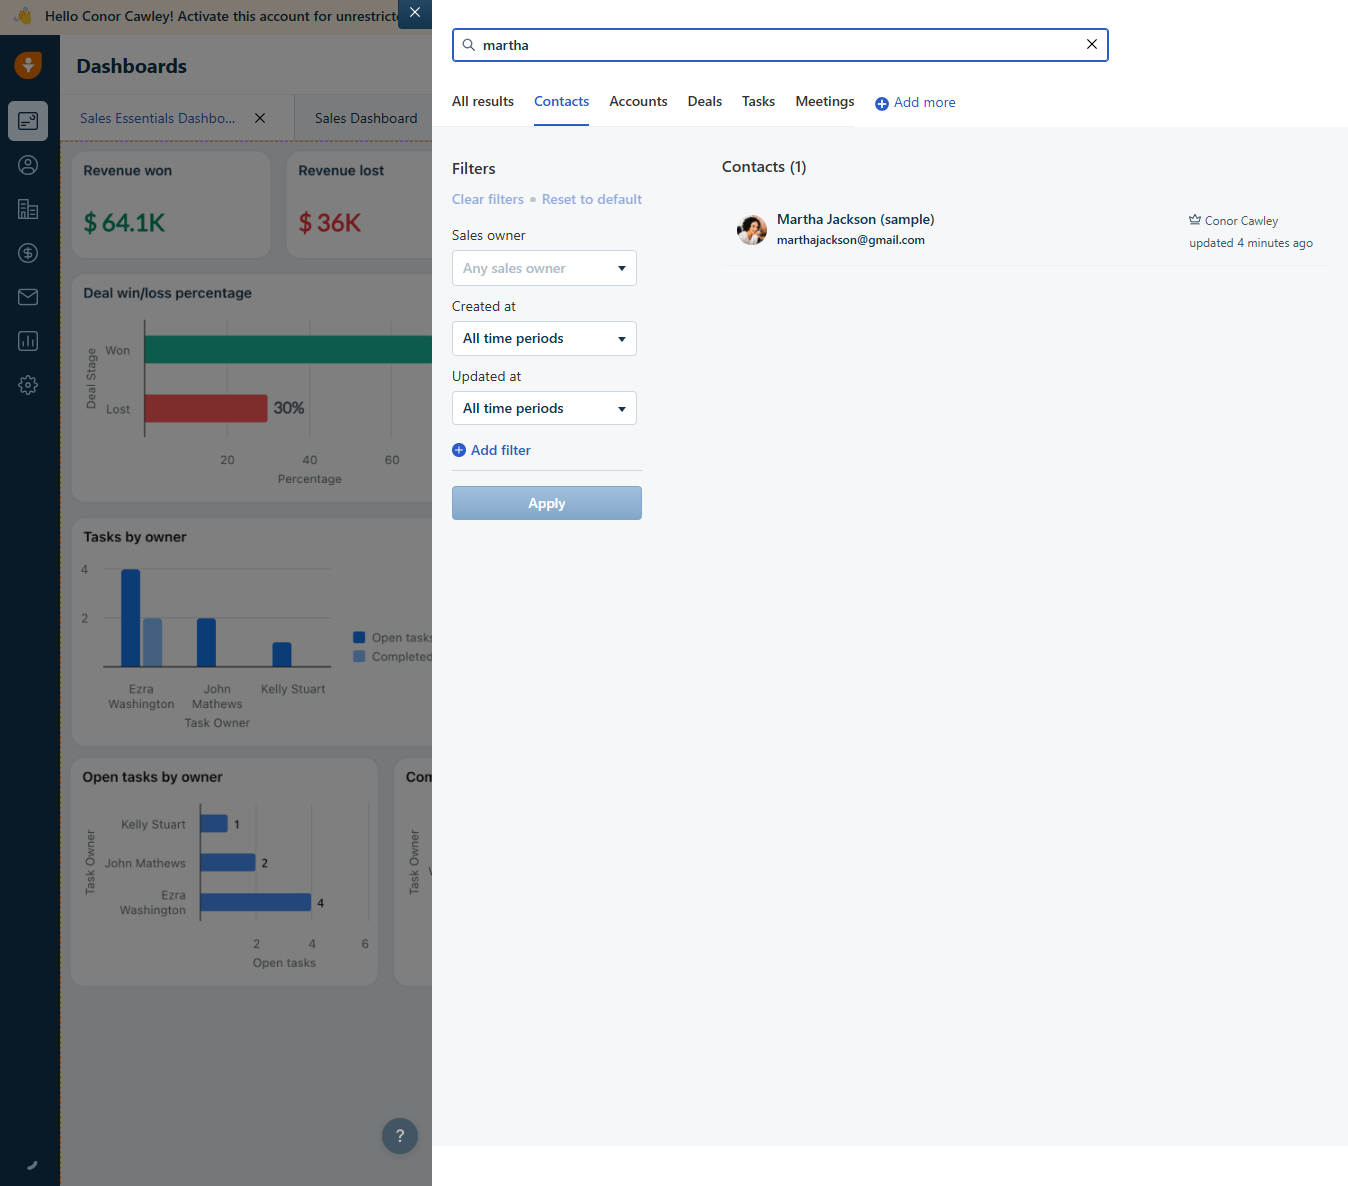Viewport: 1348px width, 1186px height.
Task: Open Analytics via the bar chart sidebar icon
Action: pyautogui.click(x=28, y=341)
